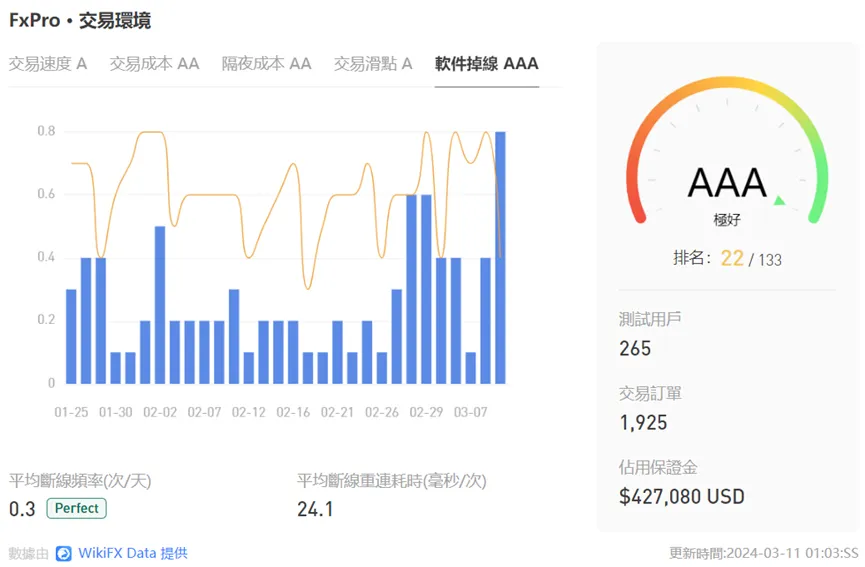Viewport: 865px width, 567px height.
Task: Click the 0.4 y-axis label
Action: click(x=46, y=257)
